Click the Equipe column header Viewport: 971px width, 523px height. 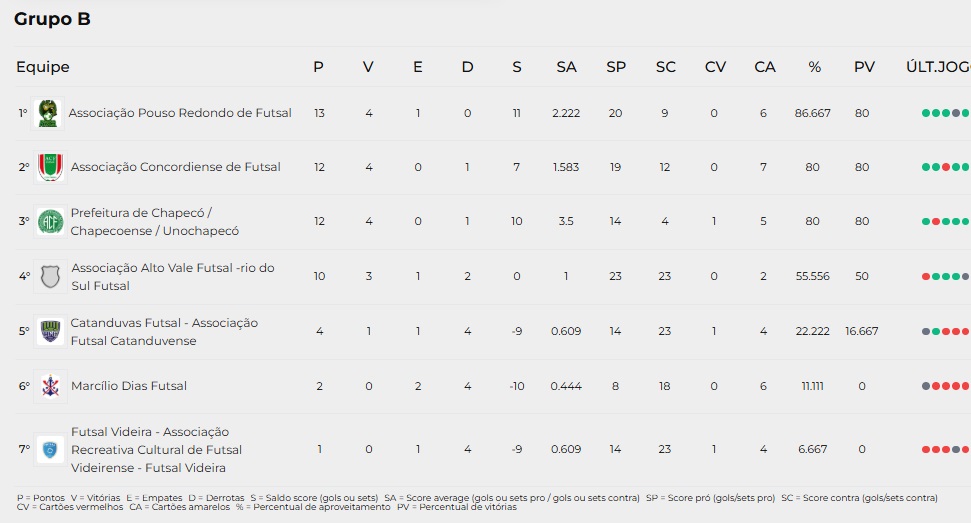pos(43,67)
